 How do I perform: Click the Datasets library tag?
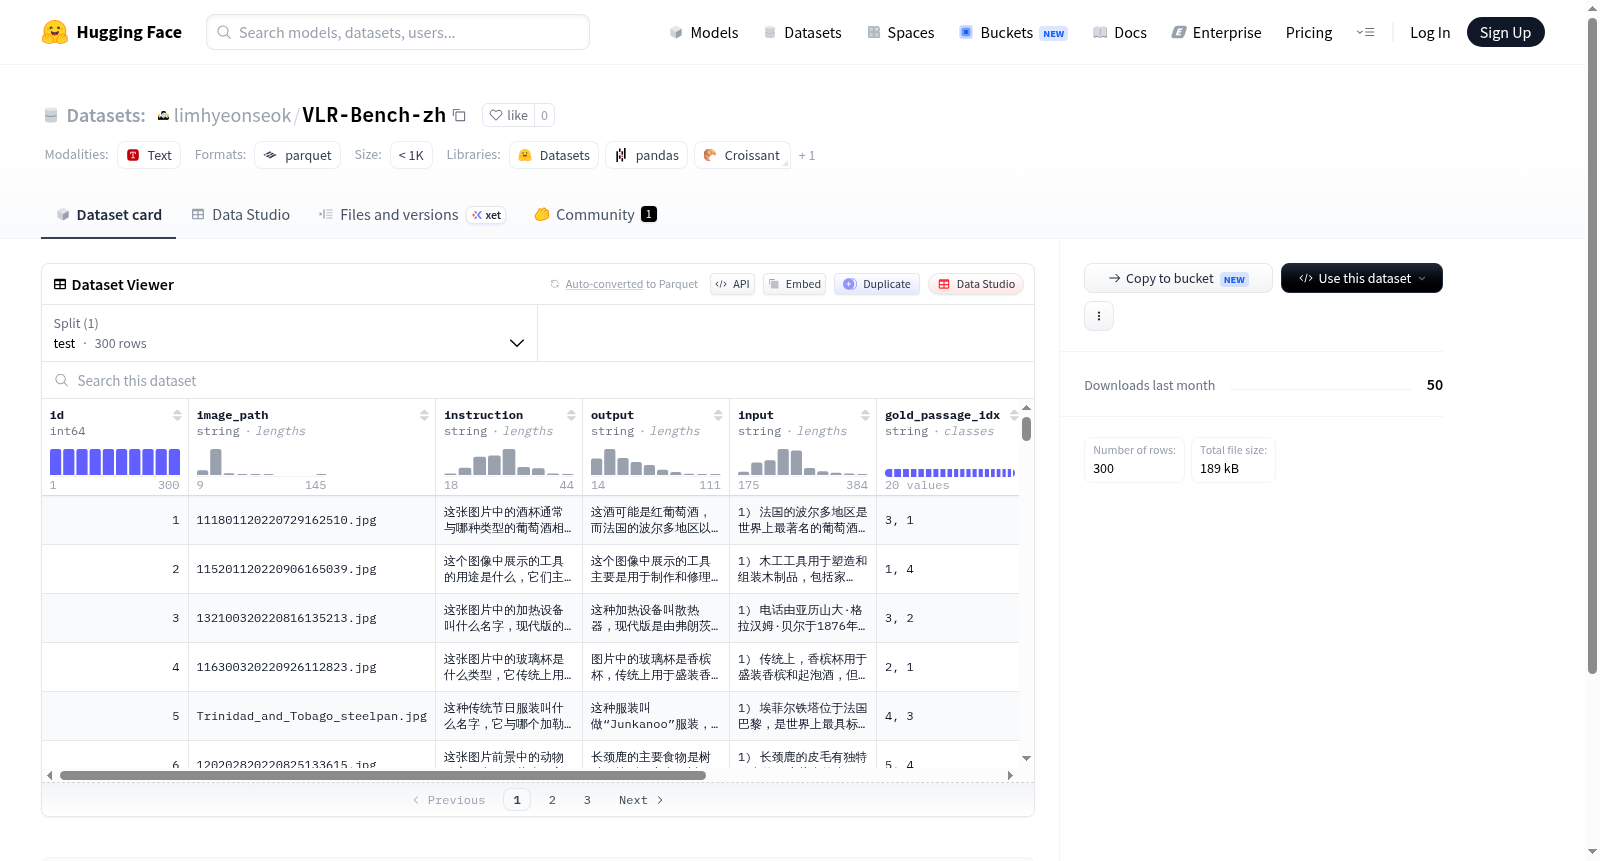tap(554, 156)
